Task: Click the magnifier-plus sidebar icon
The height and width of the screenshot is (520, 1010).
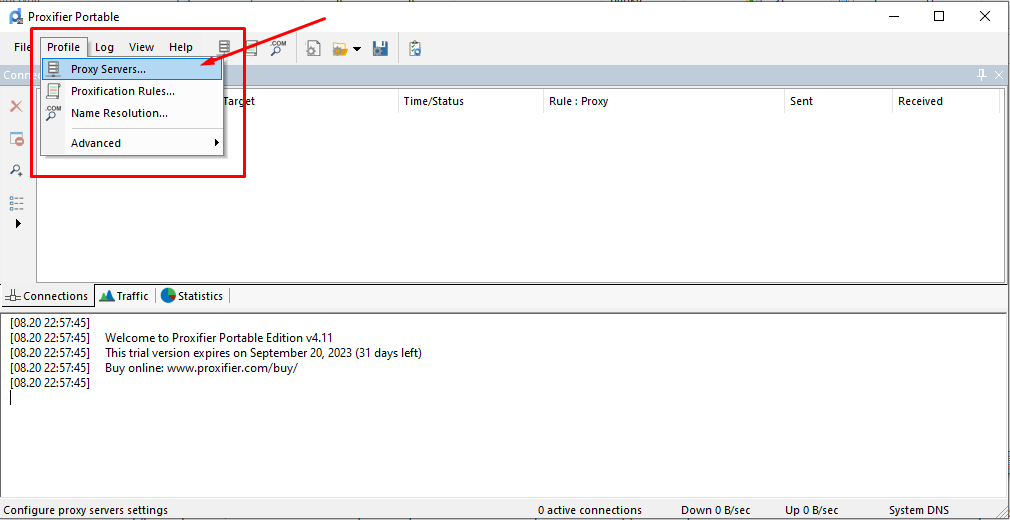Action: point(16,171)
